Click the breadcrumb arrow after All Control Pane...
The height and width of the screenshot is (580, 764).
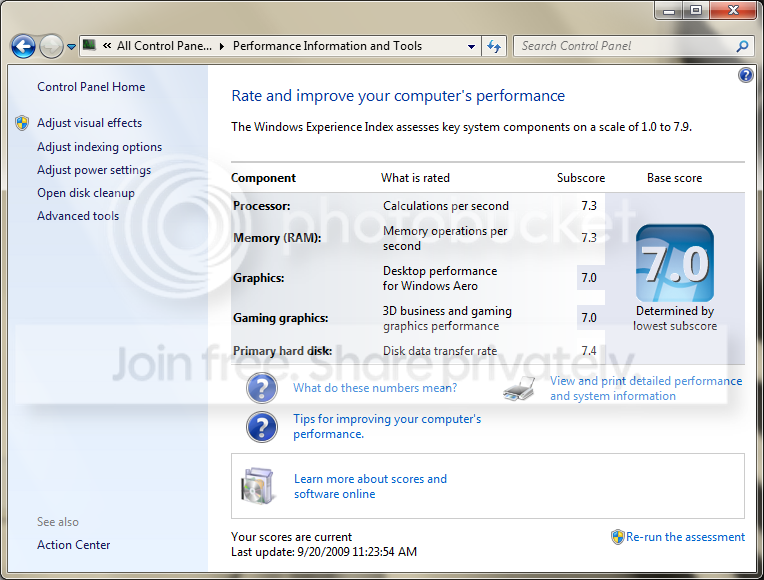coord(222,46)
